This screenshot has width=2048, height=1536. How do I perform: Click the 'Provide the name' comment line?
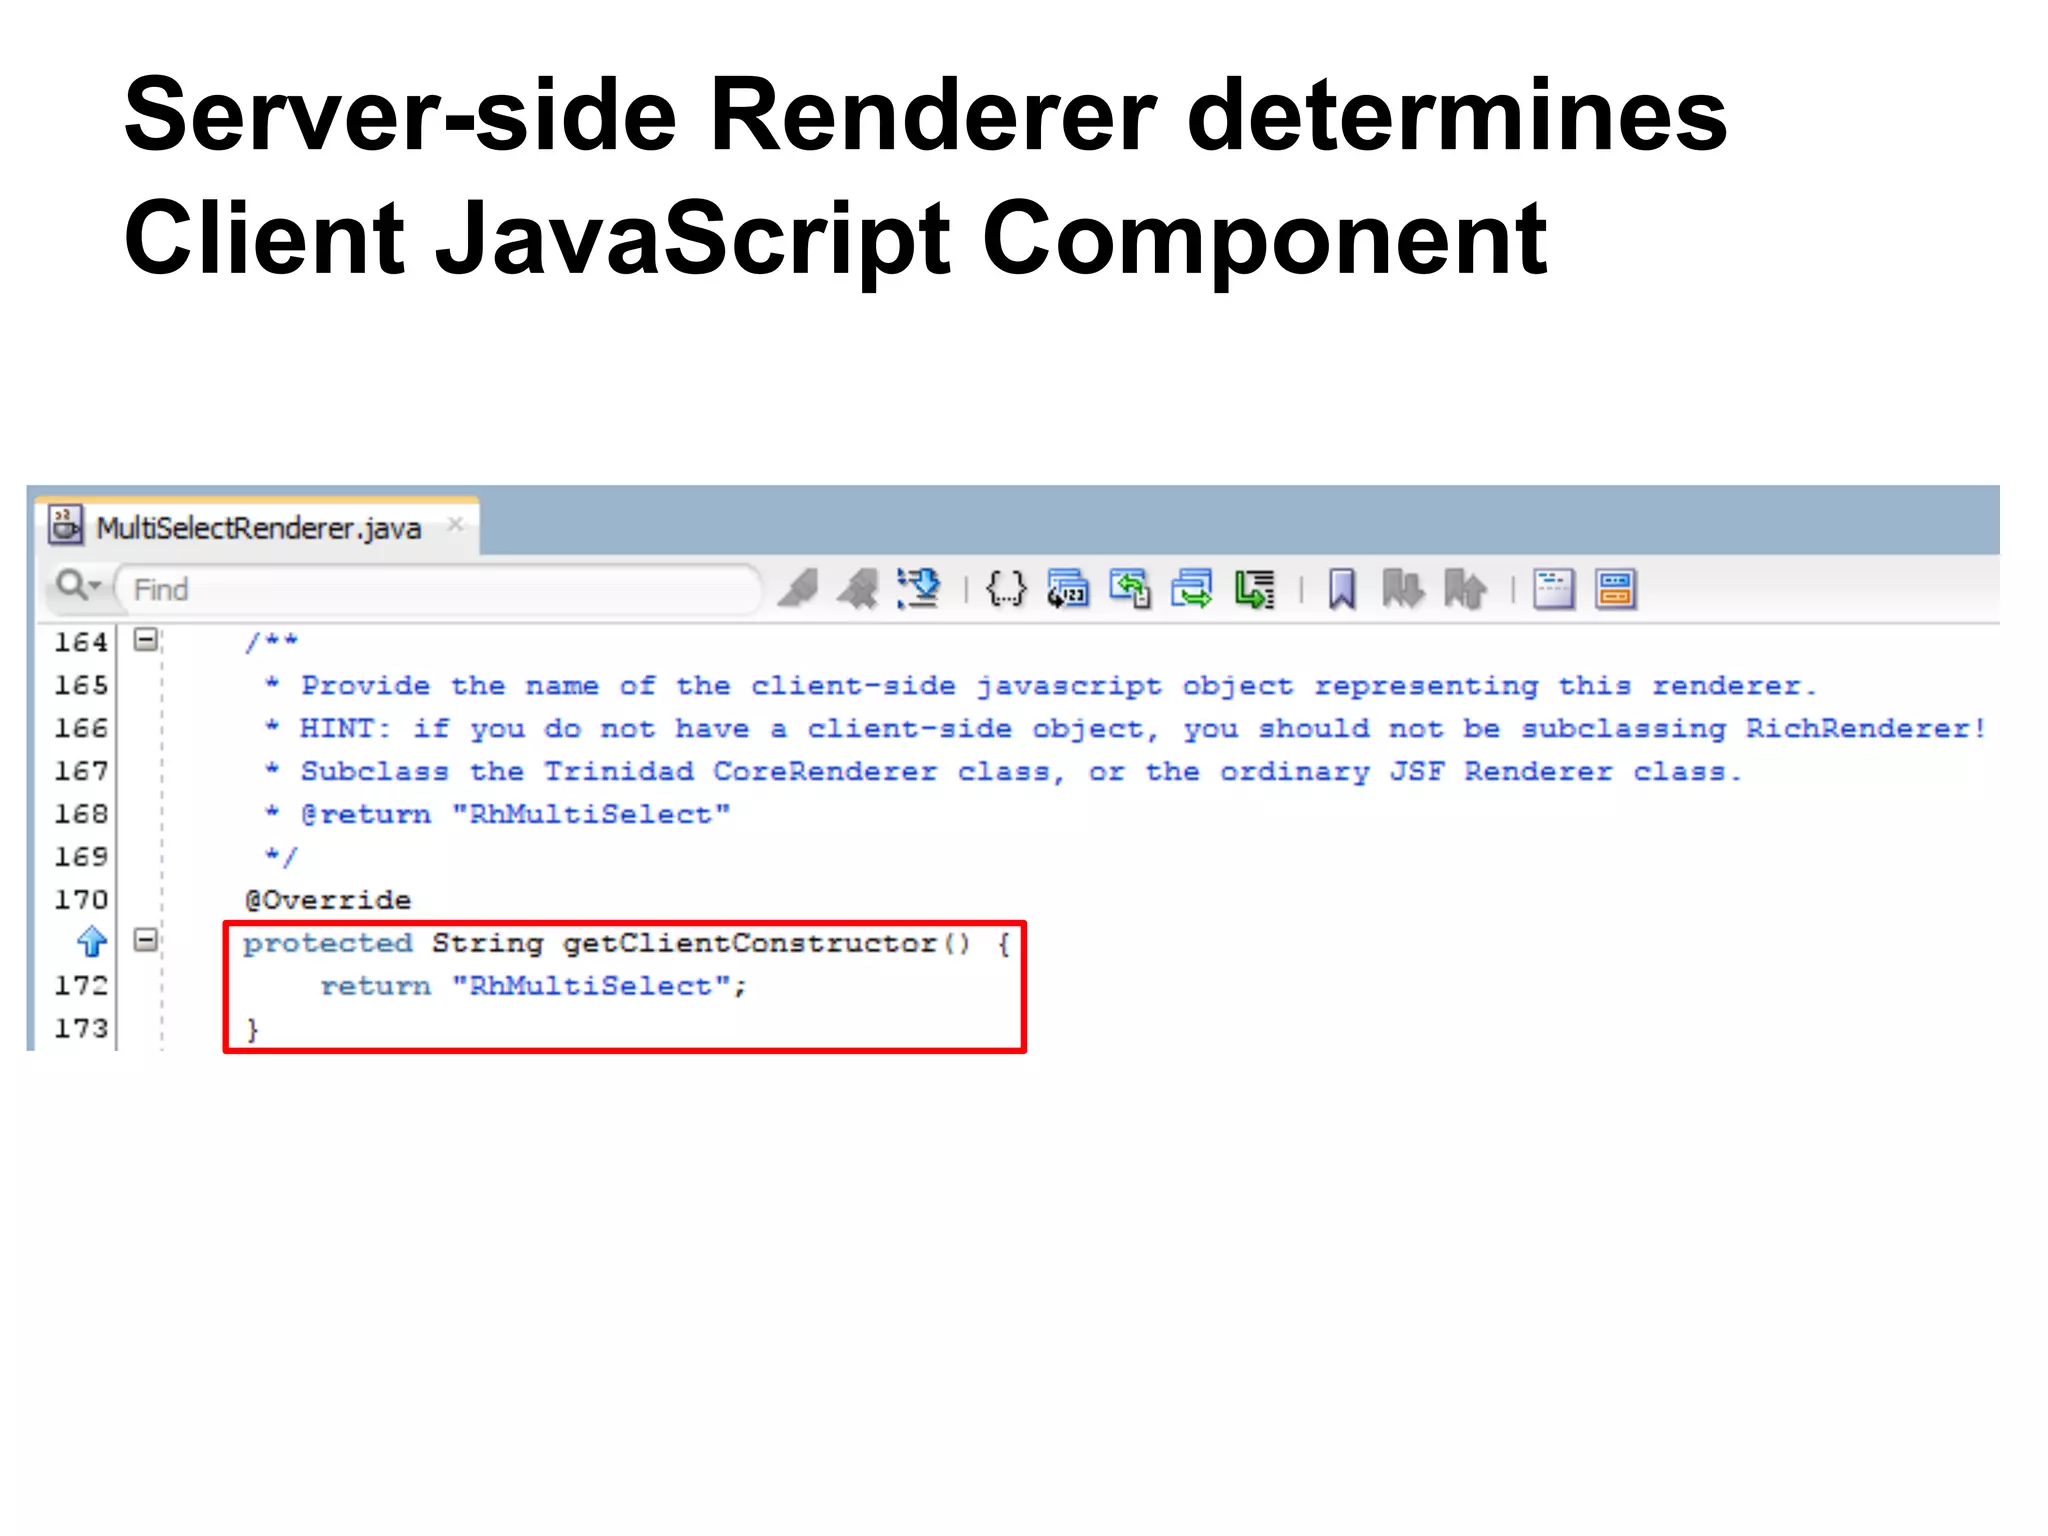1040,685
